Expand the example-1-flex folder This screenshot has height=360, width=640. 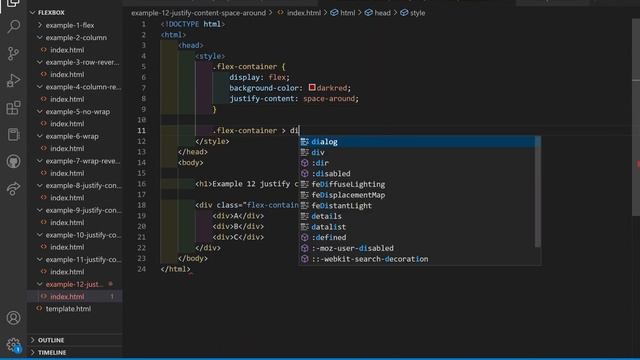pyautogui.click(x=40, y=25)
